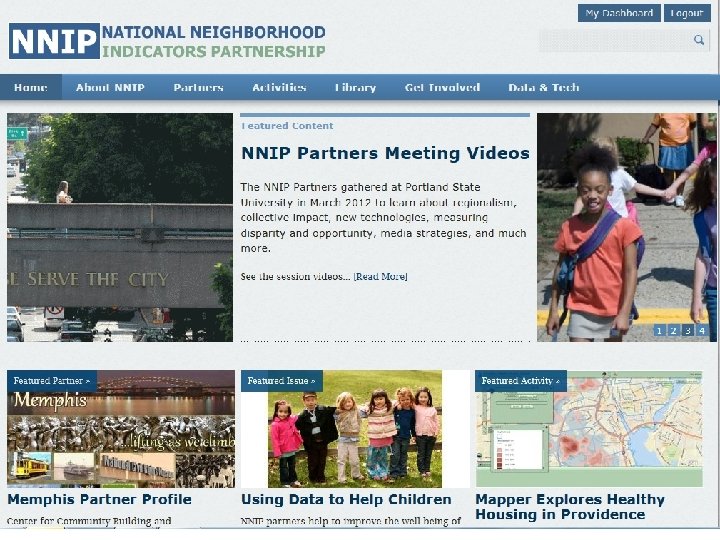Click the group of children photo

tap(354, 429)
